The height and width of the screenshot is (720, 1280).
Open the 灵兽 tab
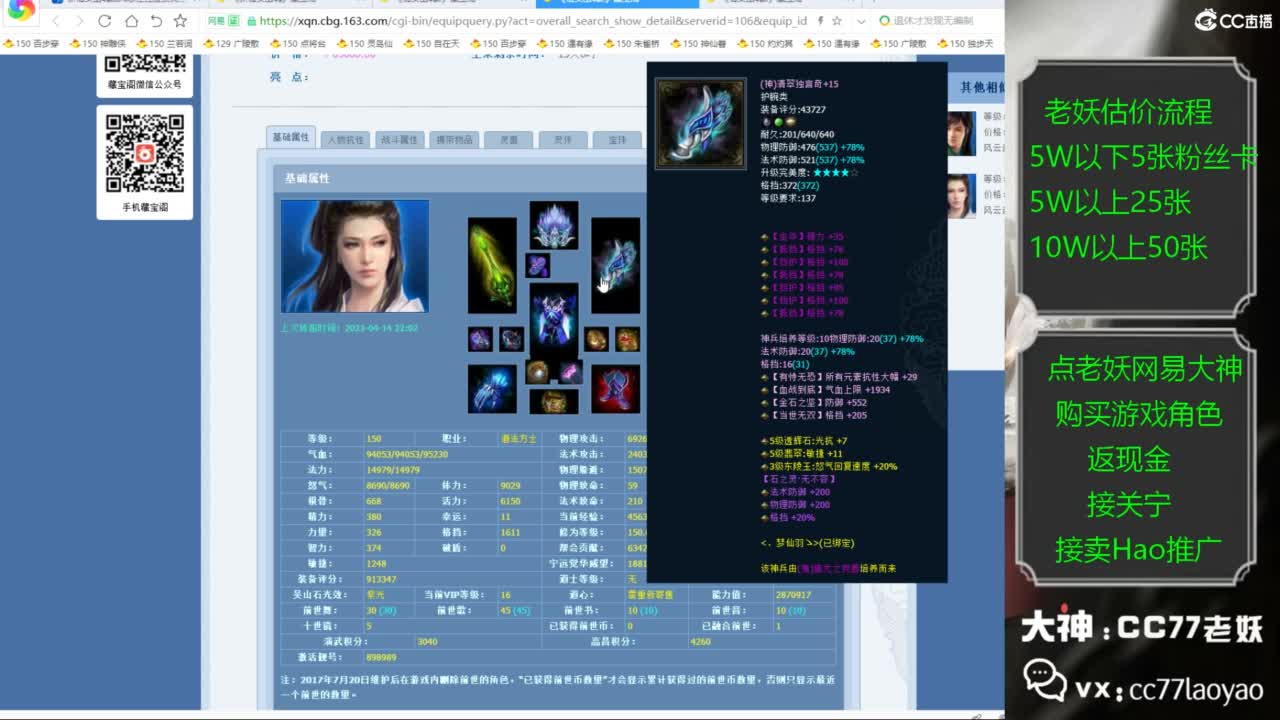click(509, 140)
